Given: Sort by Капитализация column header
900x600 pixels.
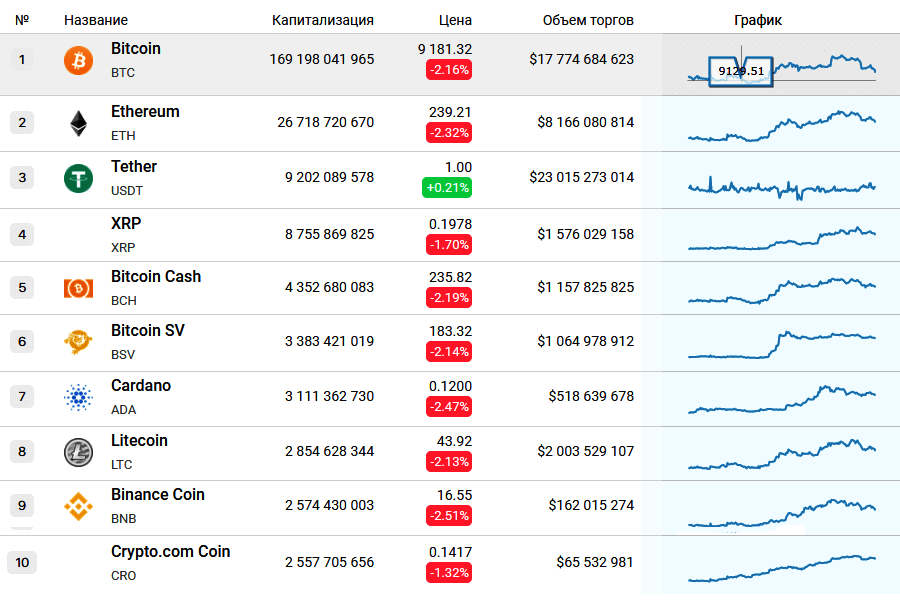Looking at the screenshot, I should pos(323,20).
